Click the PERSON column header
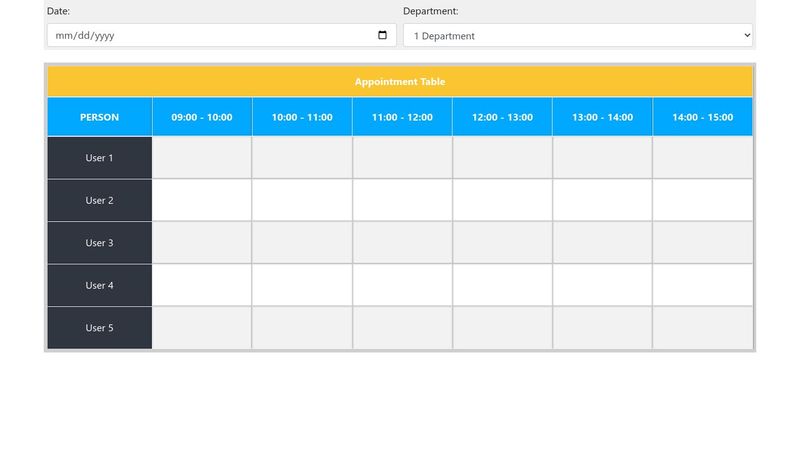The width and height of the screenshot is (800, 450). pos(99,117)
